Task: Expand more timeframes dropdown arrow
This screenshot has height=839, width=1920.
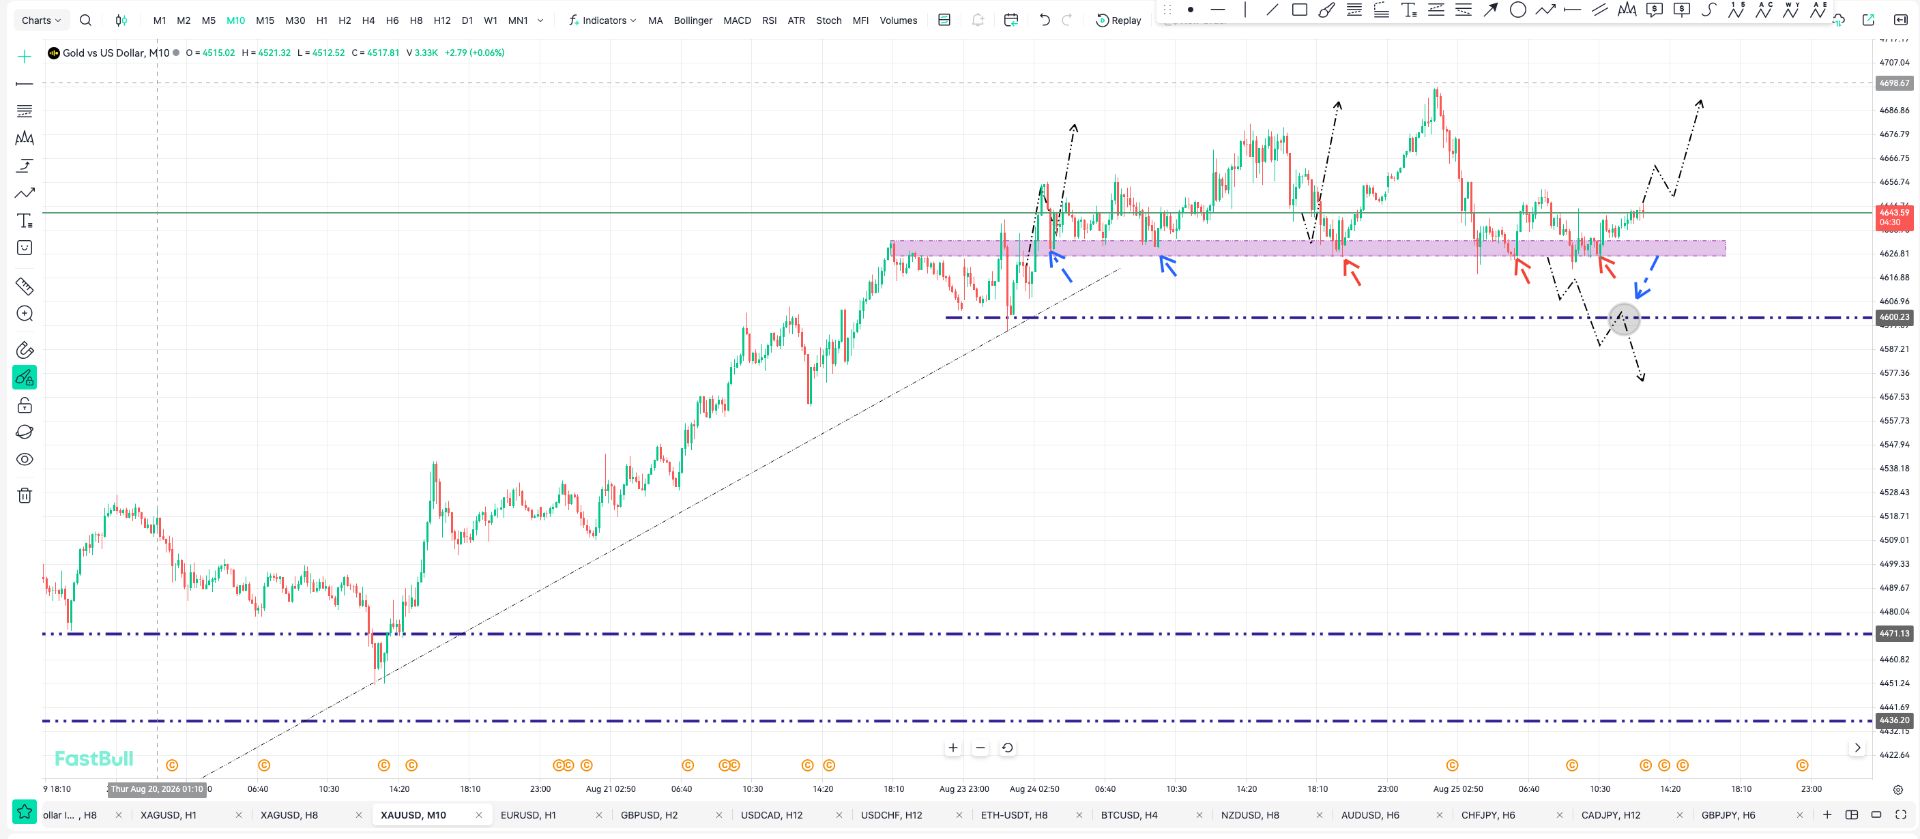Action: (x=541, y=20)
